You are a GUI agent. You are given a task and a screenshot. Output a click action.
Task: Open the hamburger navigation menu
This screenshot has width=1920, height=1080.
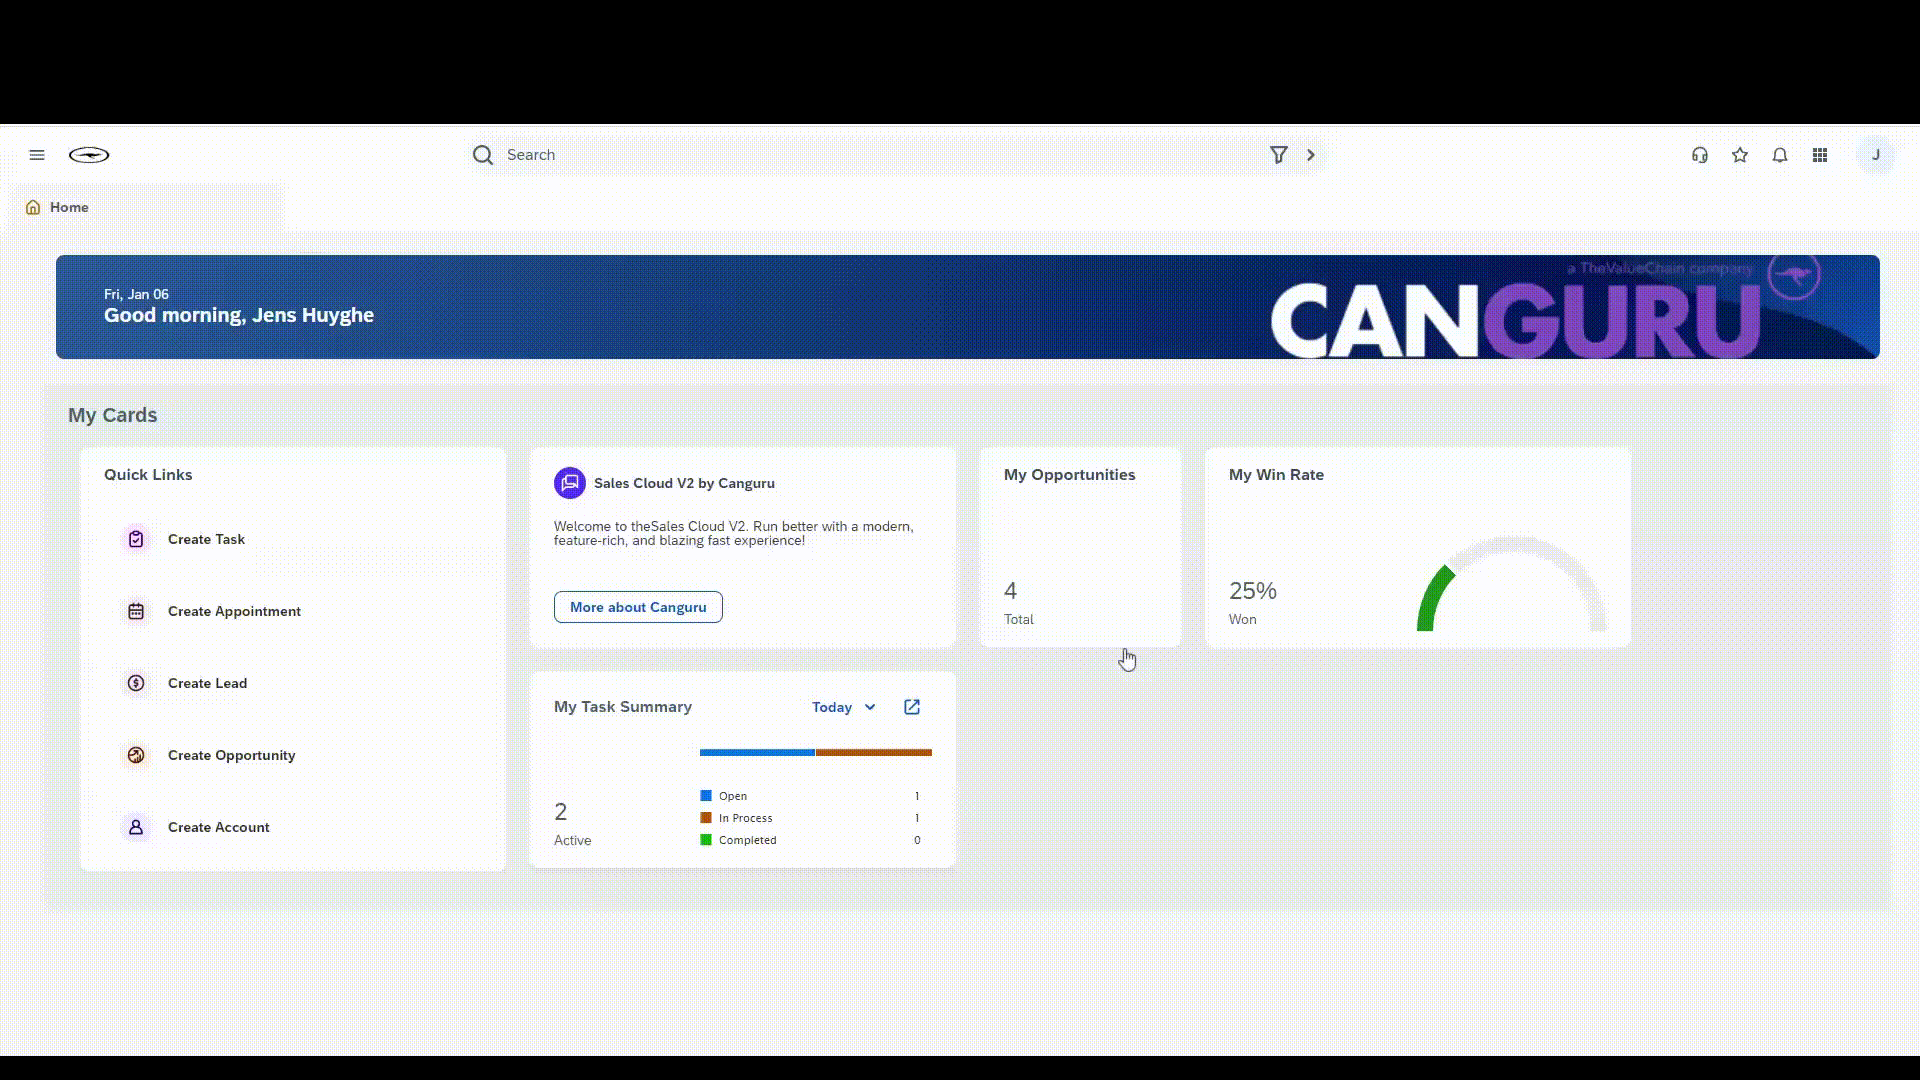click(x=37, y=155)
